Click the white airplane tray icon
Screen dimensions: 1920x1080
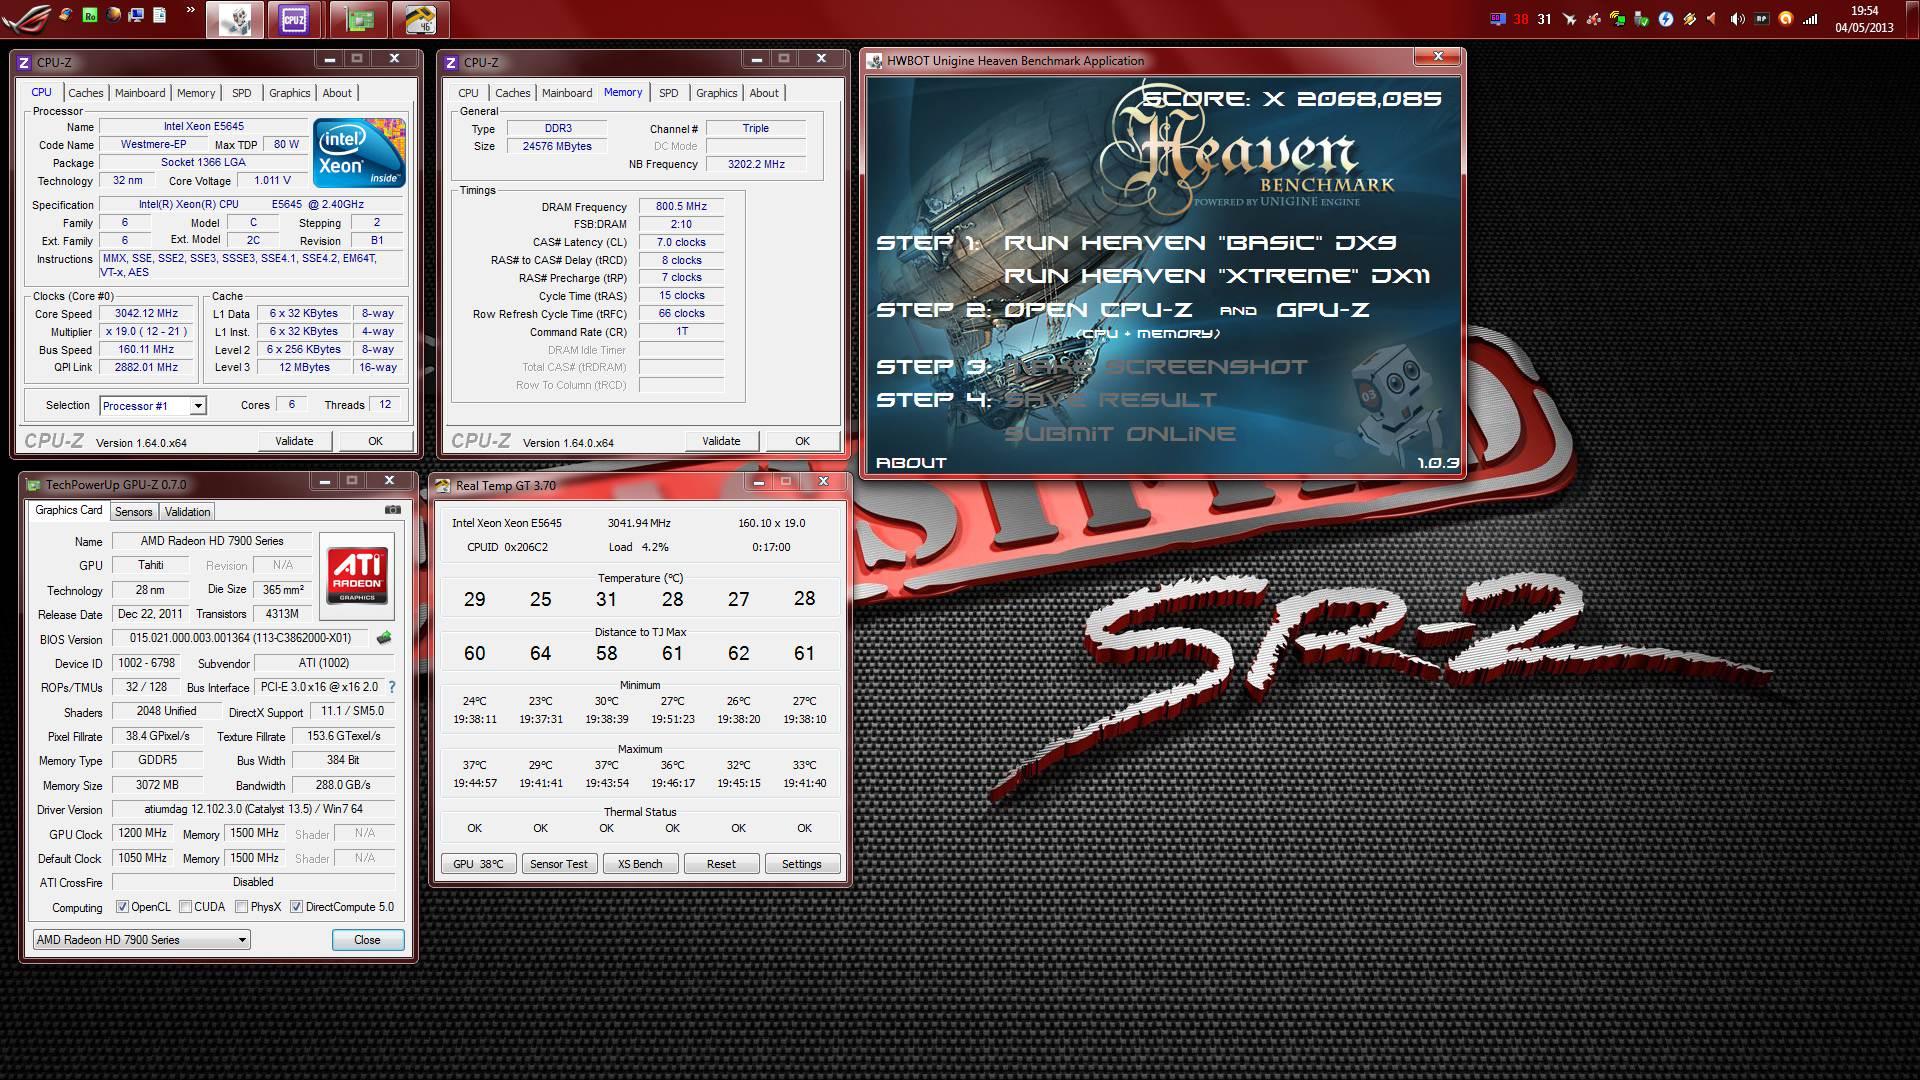coord(1569,18)
